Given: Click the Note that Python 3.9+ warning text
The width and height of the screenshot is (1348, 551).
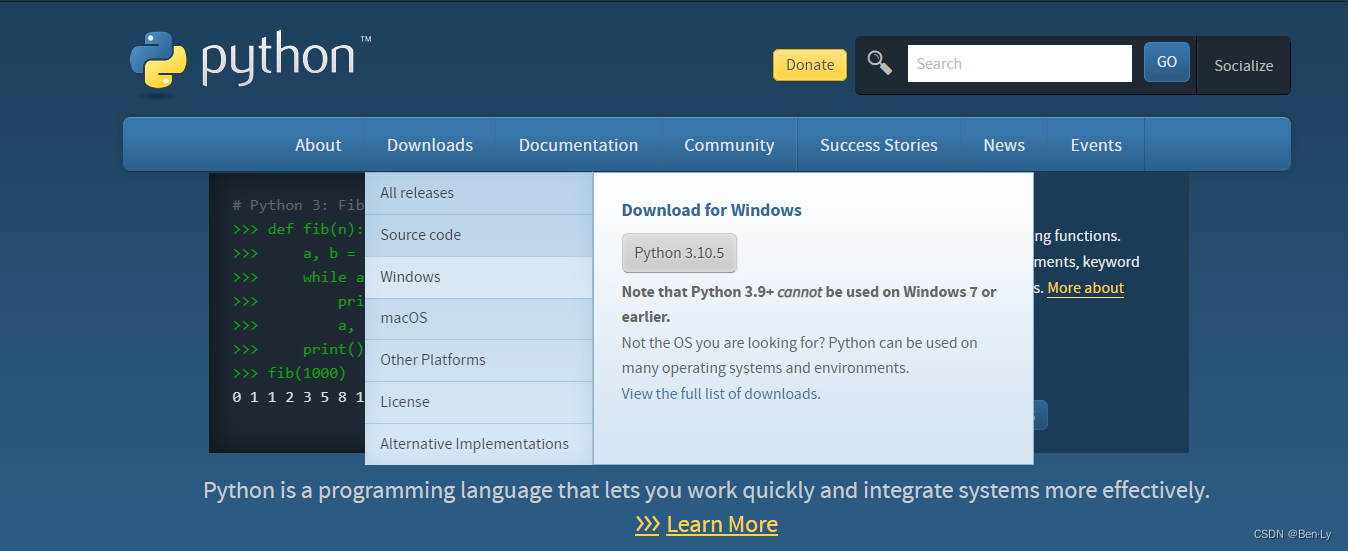Looking at the screenshot, I should pos(809,304).
